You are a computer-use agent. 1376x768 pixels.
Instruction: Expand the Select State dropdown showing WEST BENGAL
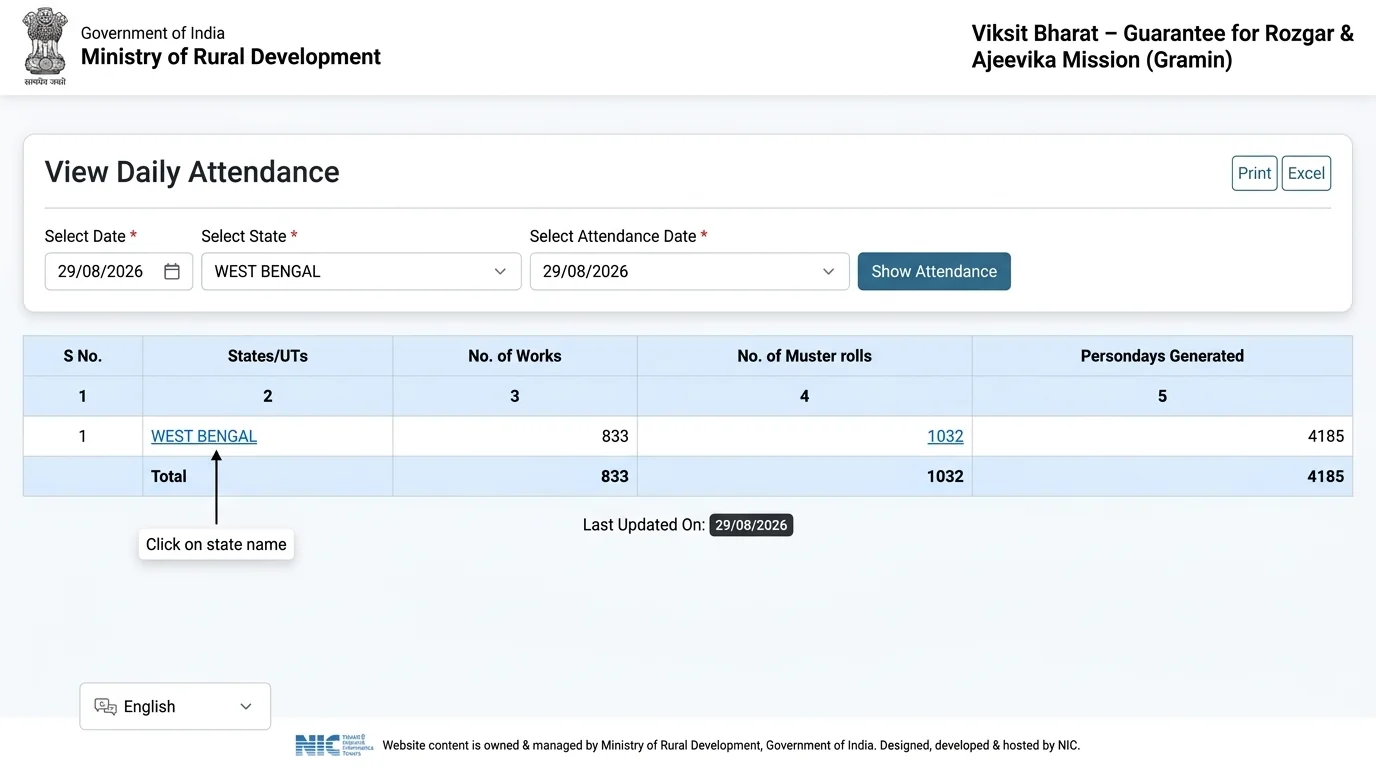pos(361,272)
